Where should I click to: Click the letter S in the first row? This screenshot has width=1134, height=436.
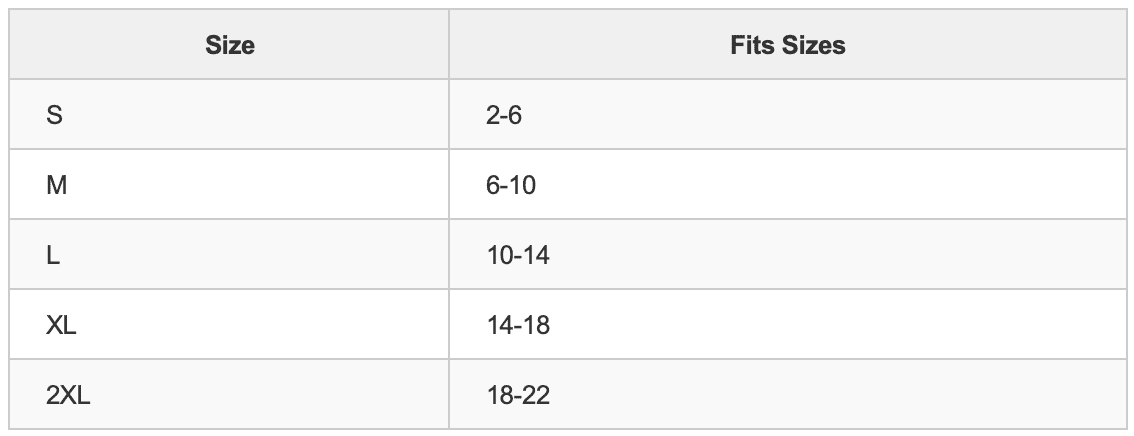(55, 115)
